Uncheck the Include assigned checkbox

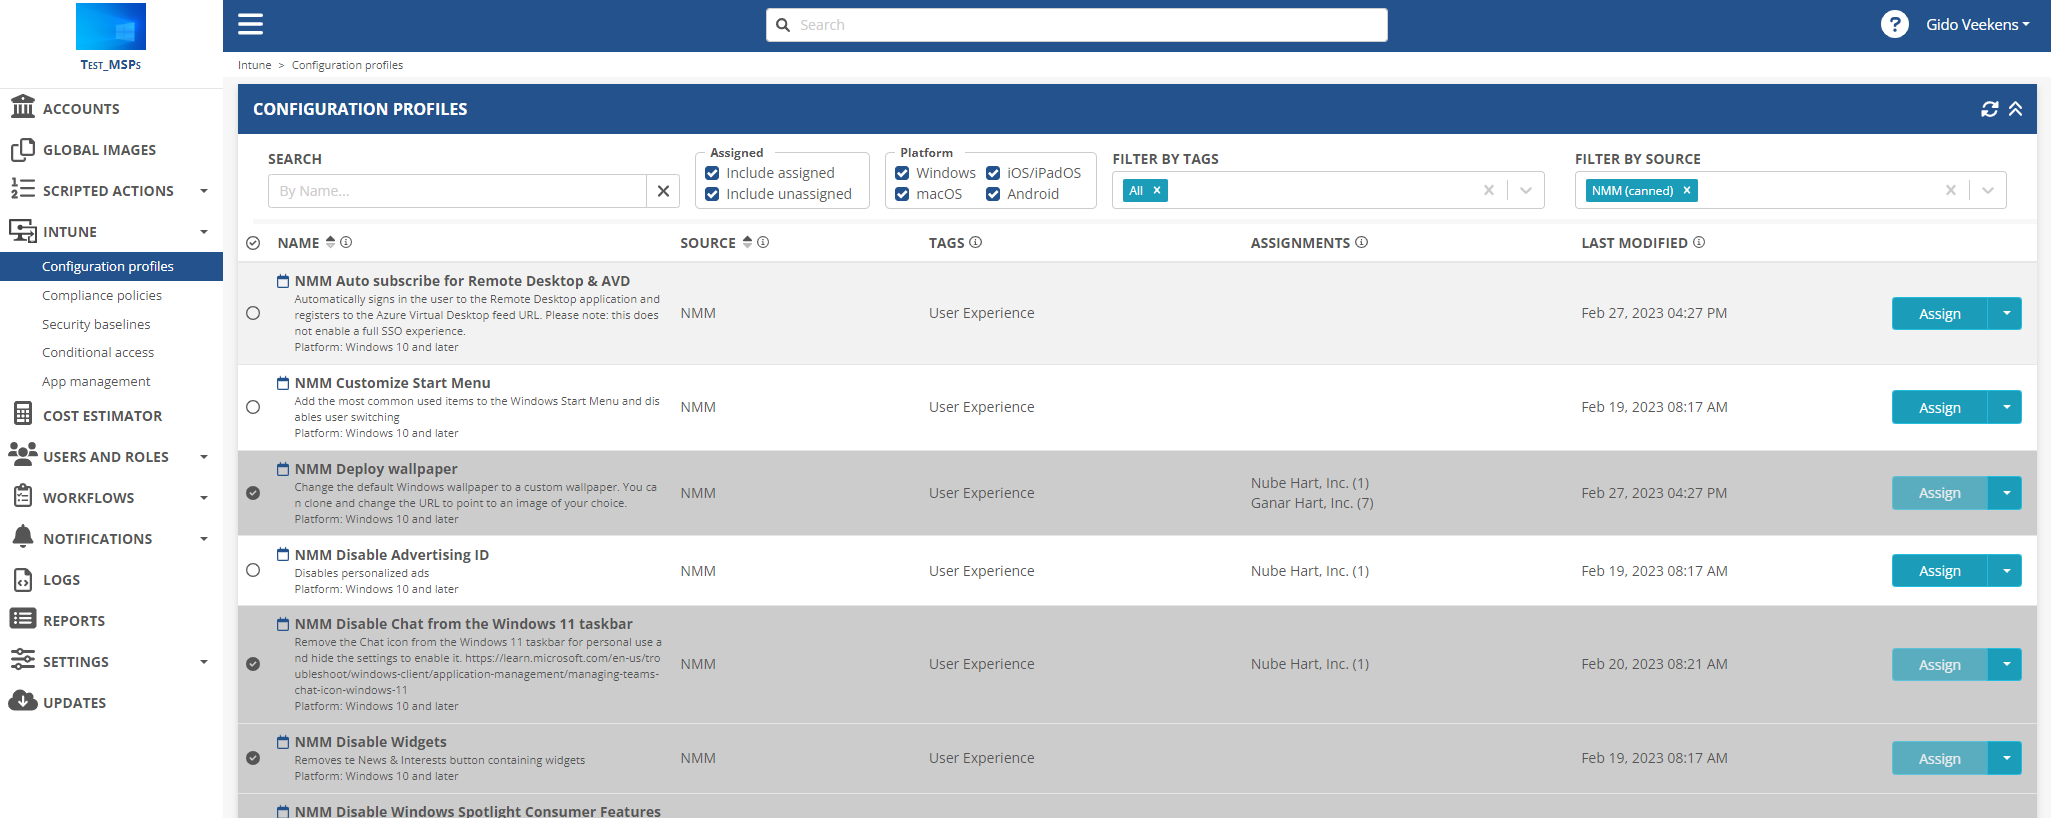(712, 173)
